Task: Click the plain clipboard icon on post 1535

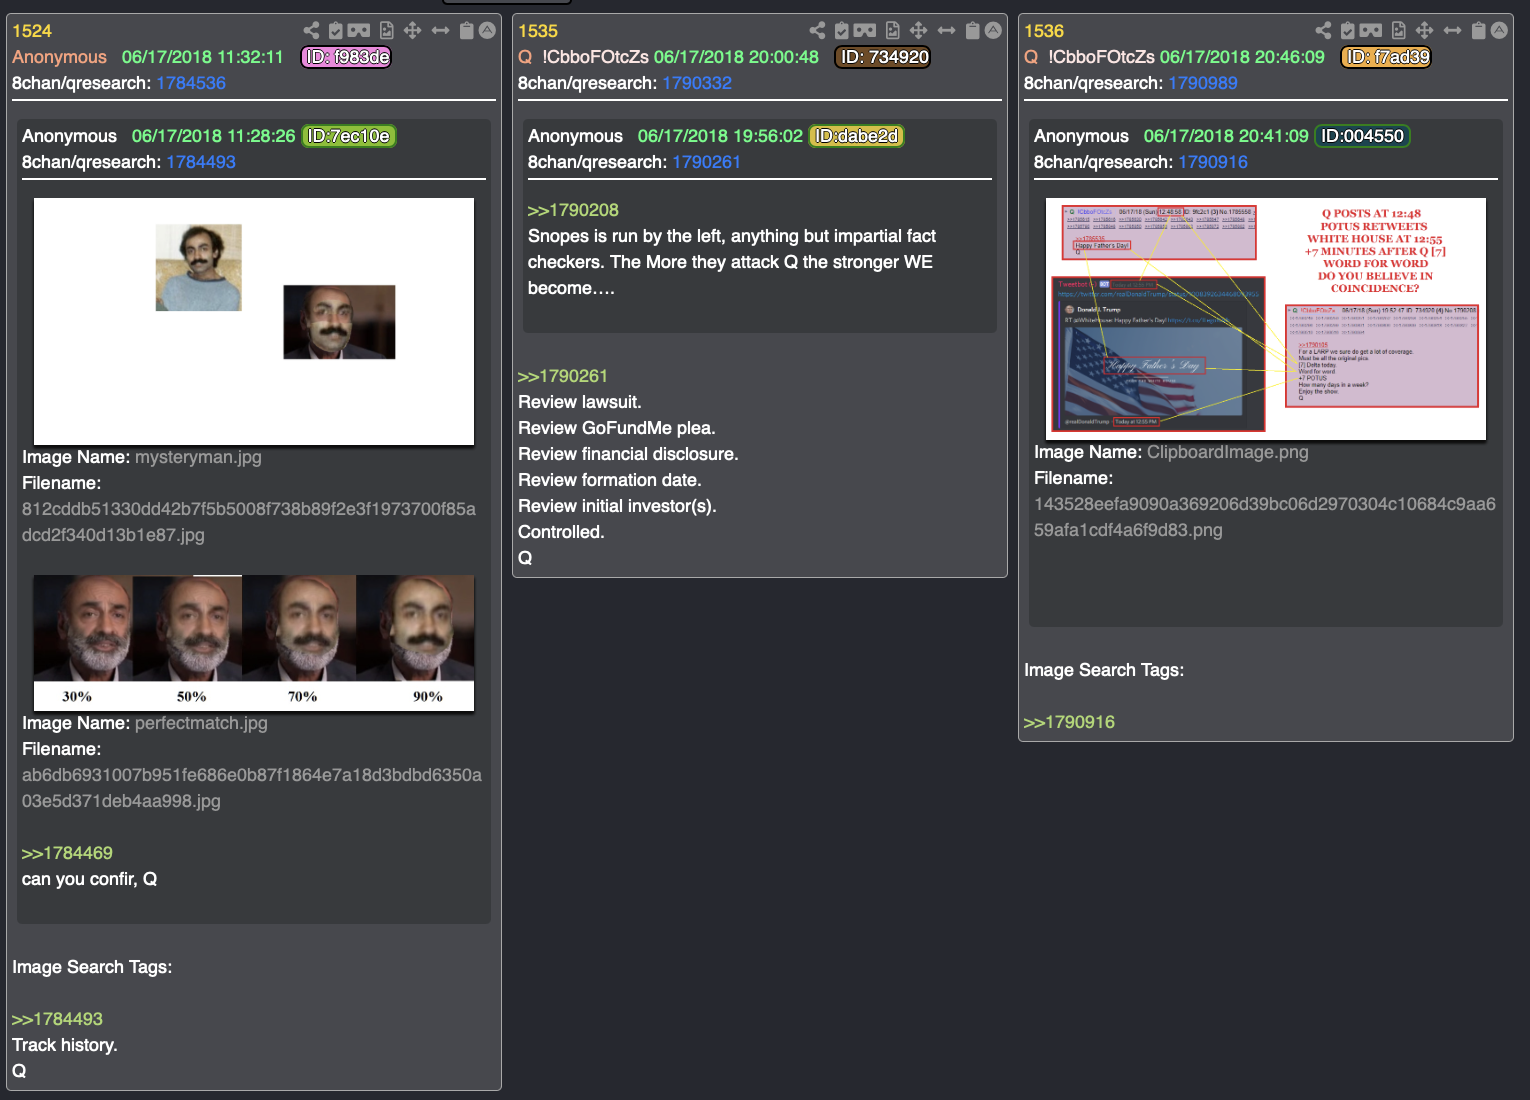Action: click(972, 31)
